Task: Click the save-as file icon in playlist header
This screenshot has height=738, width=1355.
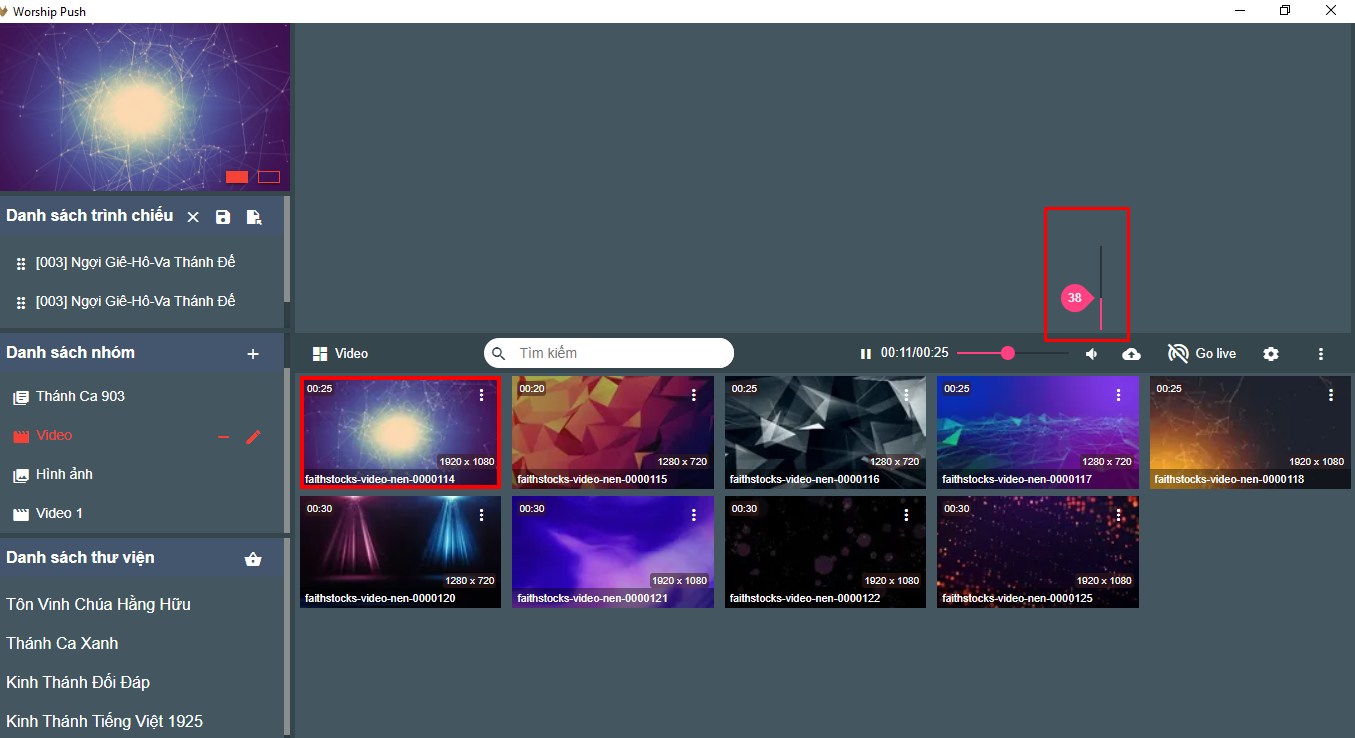Action: pos(254,217)
